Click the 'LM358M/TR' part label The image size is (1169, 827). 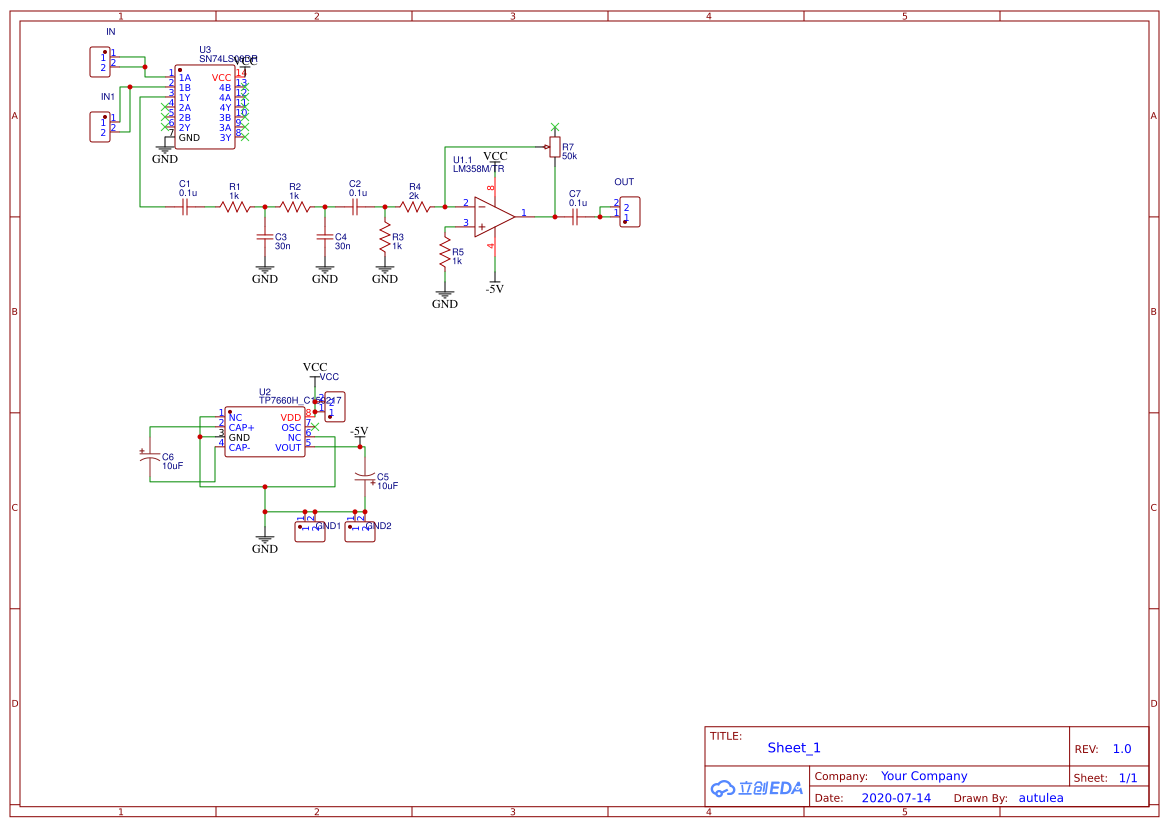coord(479,169)
